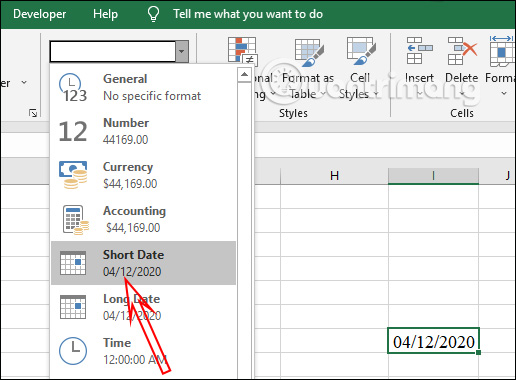516x380 pixels.
Task: Select column J header
Action: click(x=498, y=176)
